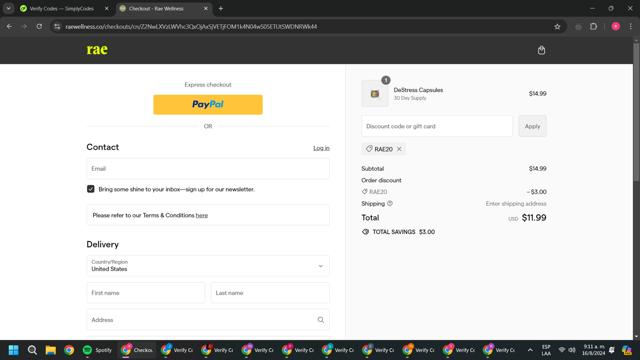The image size is (640, 360).
Task: Switch the ESP LAA keyboard language
Action: [x=546, y=350]
